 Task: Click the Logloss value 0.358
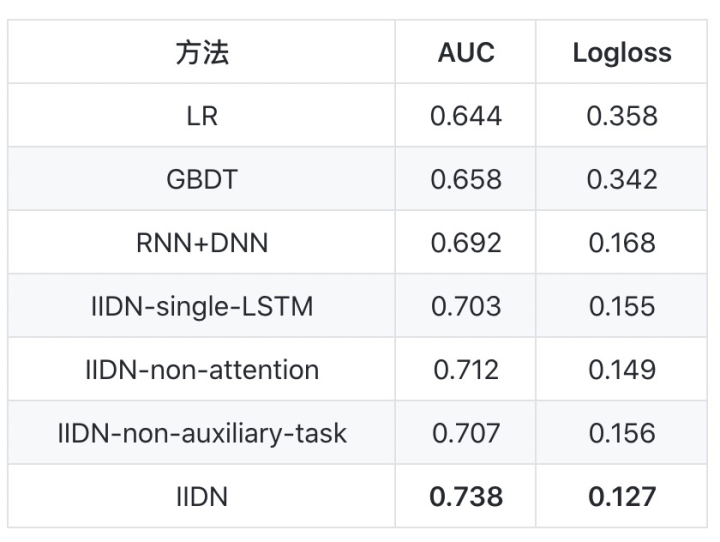tap(622, 116)
